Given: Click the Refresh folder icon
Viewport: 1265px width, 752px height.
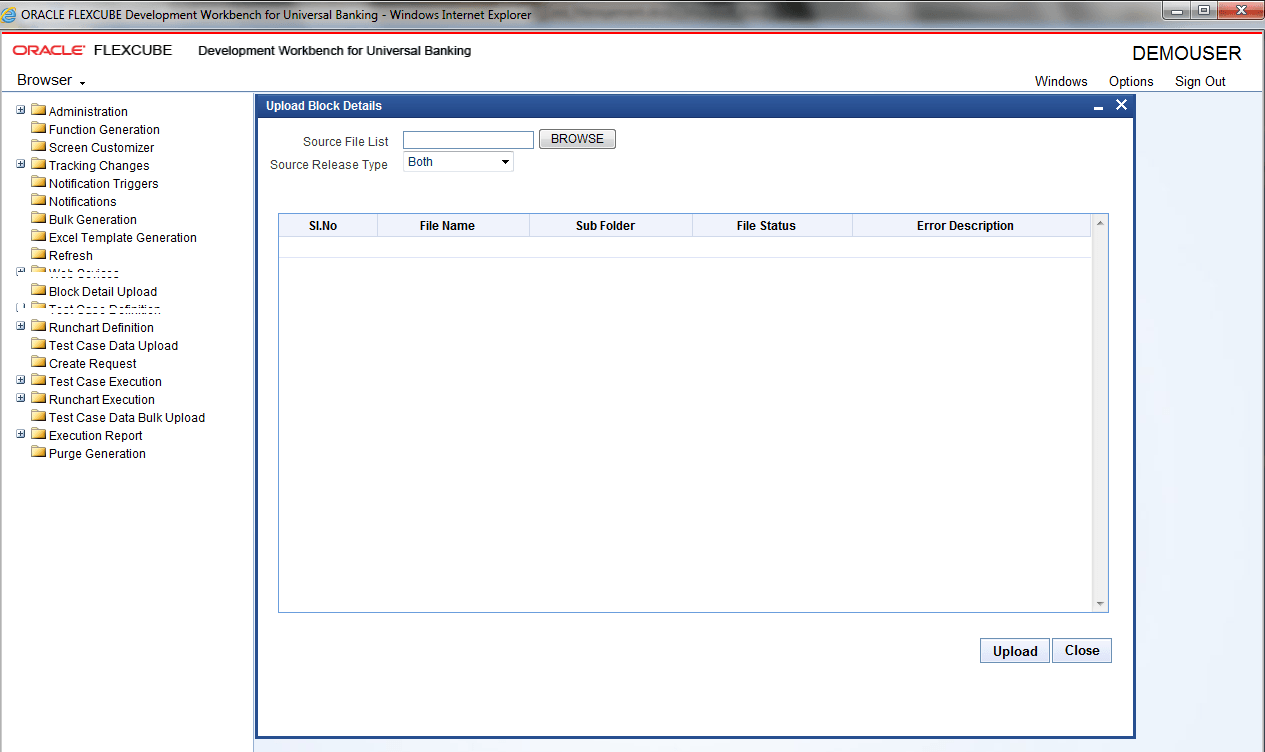Looking at the screenshot, I should click(x=39, y=255).
